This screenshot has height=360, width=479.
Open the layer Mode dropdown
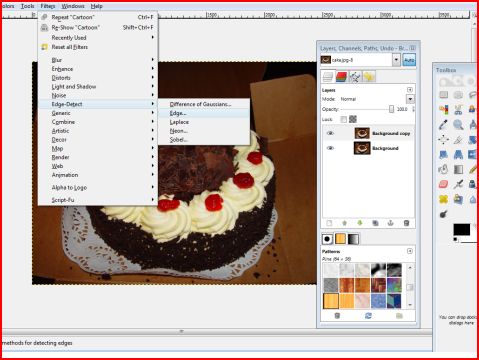tap(410, 99)
